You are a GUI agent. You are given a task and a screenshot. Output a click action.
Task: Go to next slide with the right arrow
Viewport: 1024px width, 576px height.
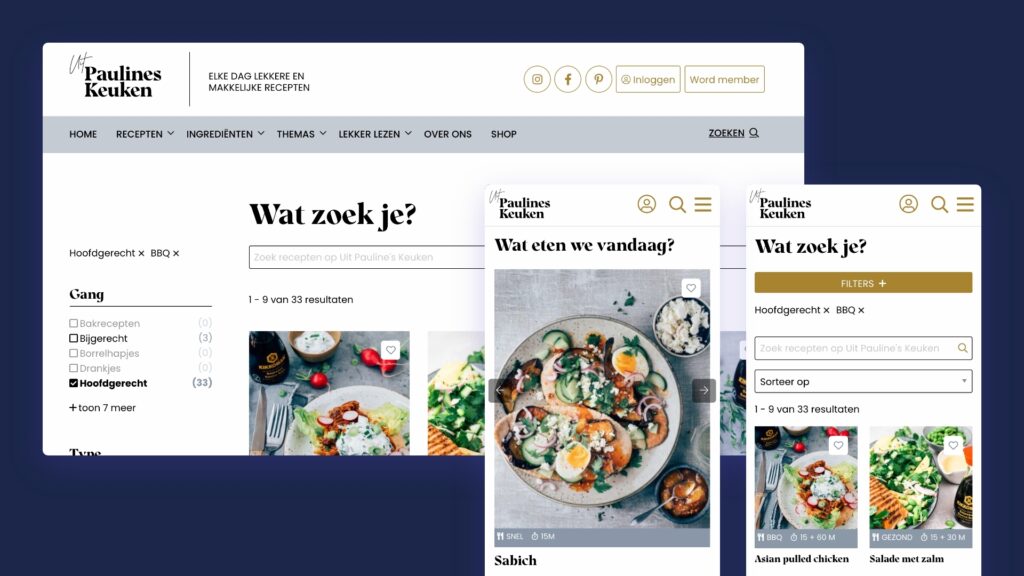point(704,391)
